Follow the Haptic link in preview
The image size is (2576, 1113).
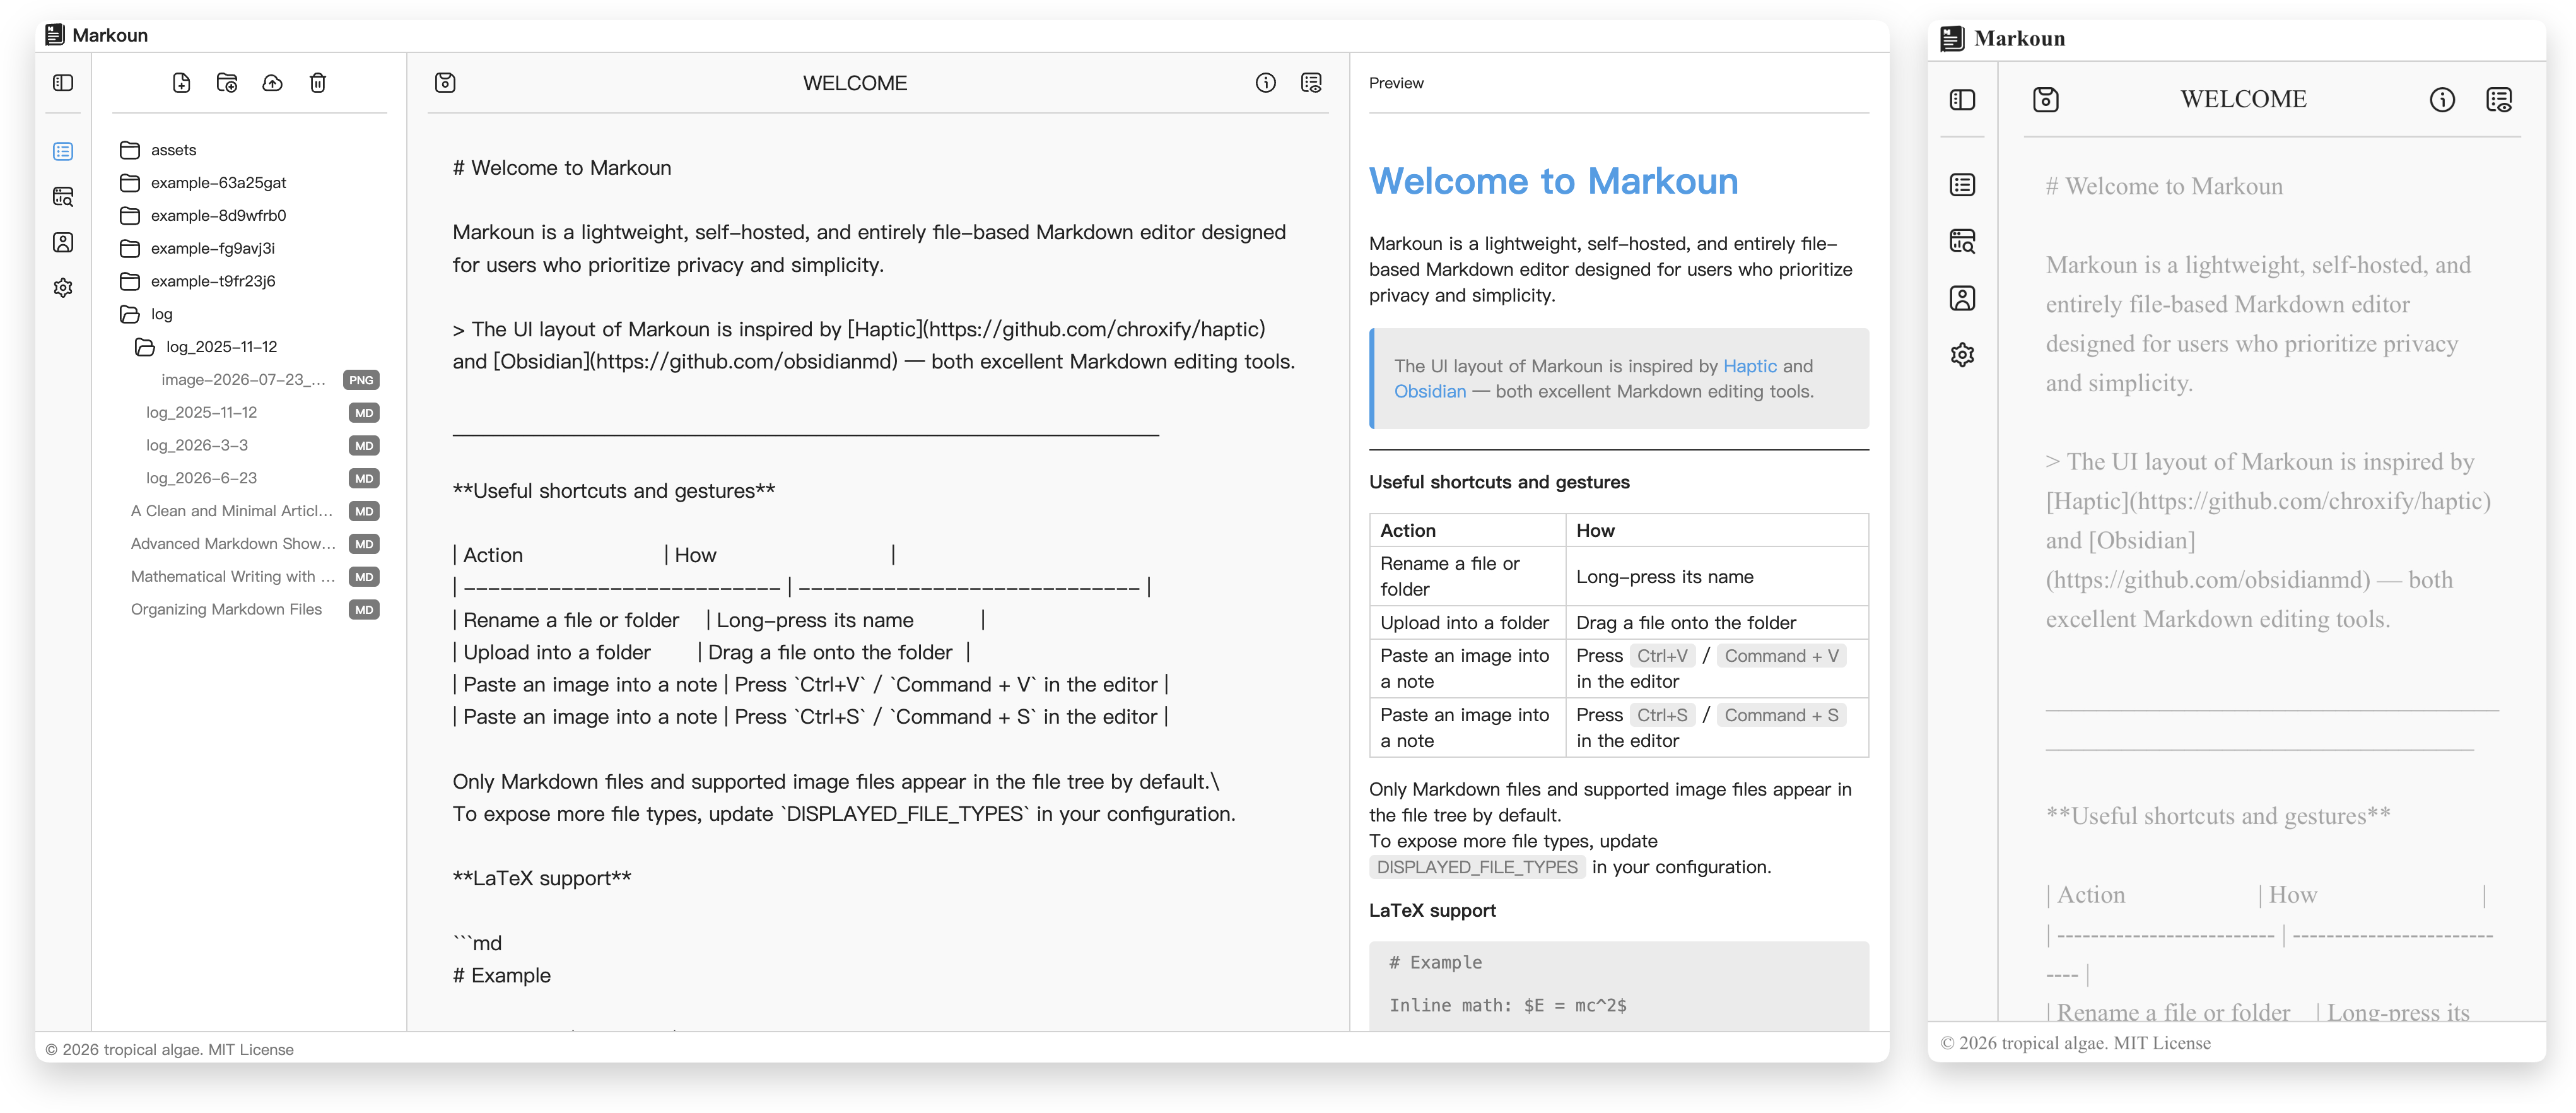pyautogui.click(x=1749, y=366)
